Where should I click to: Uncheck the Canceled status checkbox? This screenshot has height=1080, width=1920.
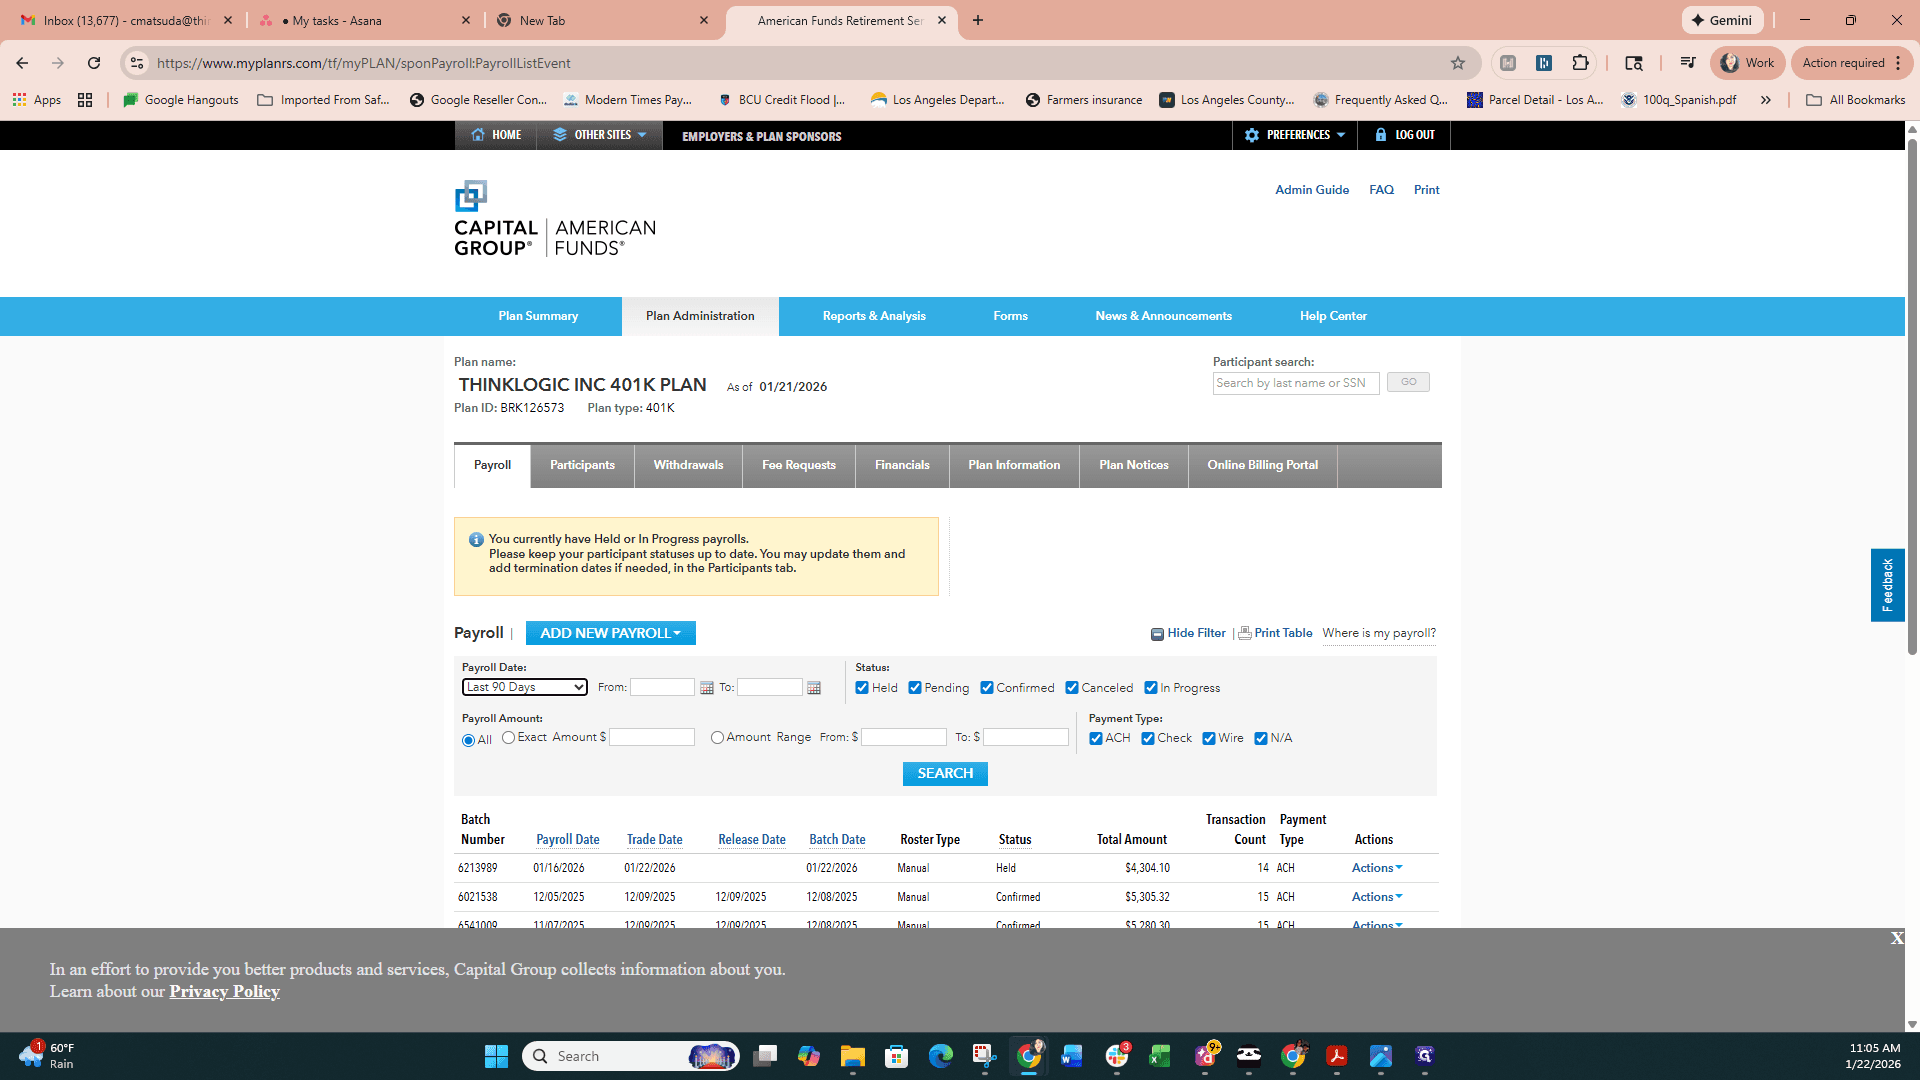point(1072,688)
